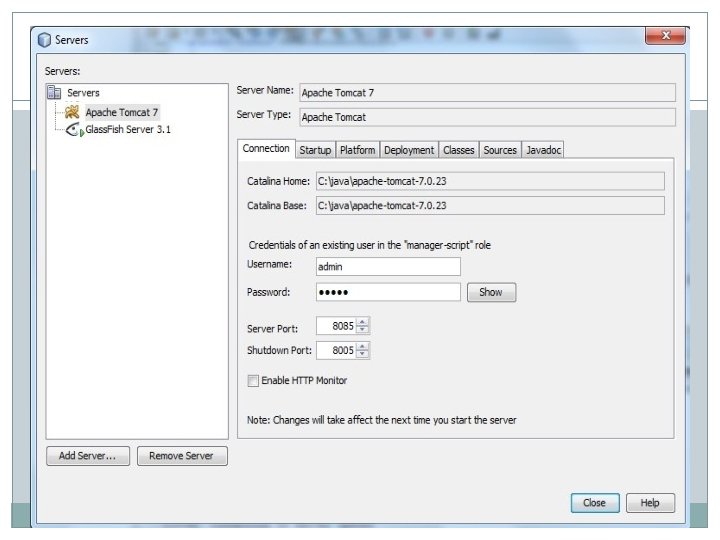Click the Remove Server button

(x=182, y=456)
